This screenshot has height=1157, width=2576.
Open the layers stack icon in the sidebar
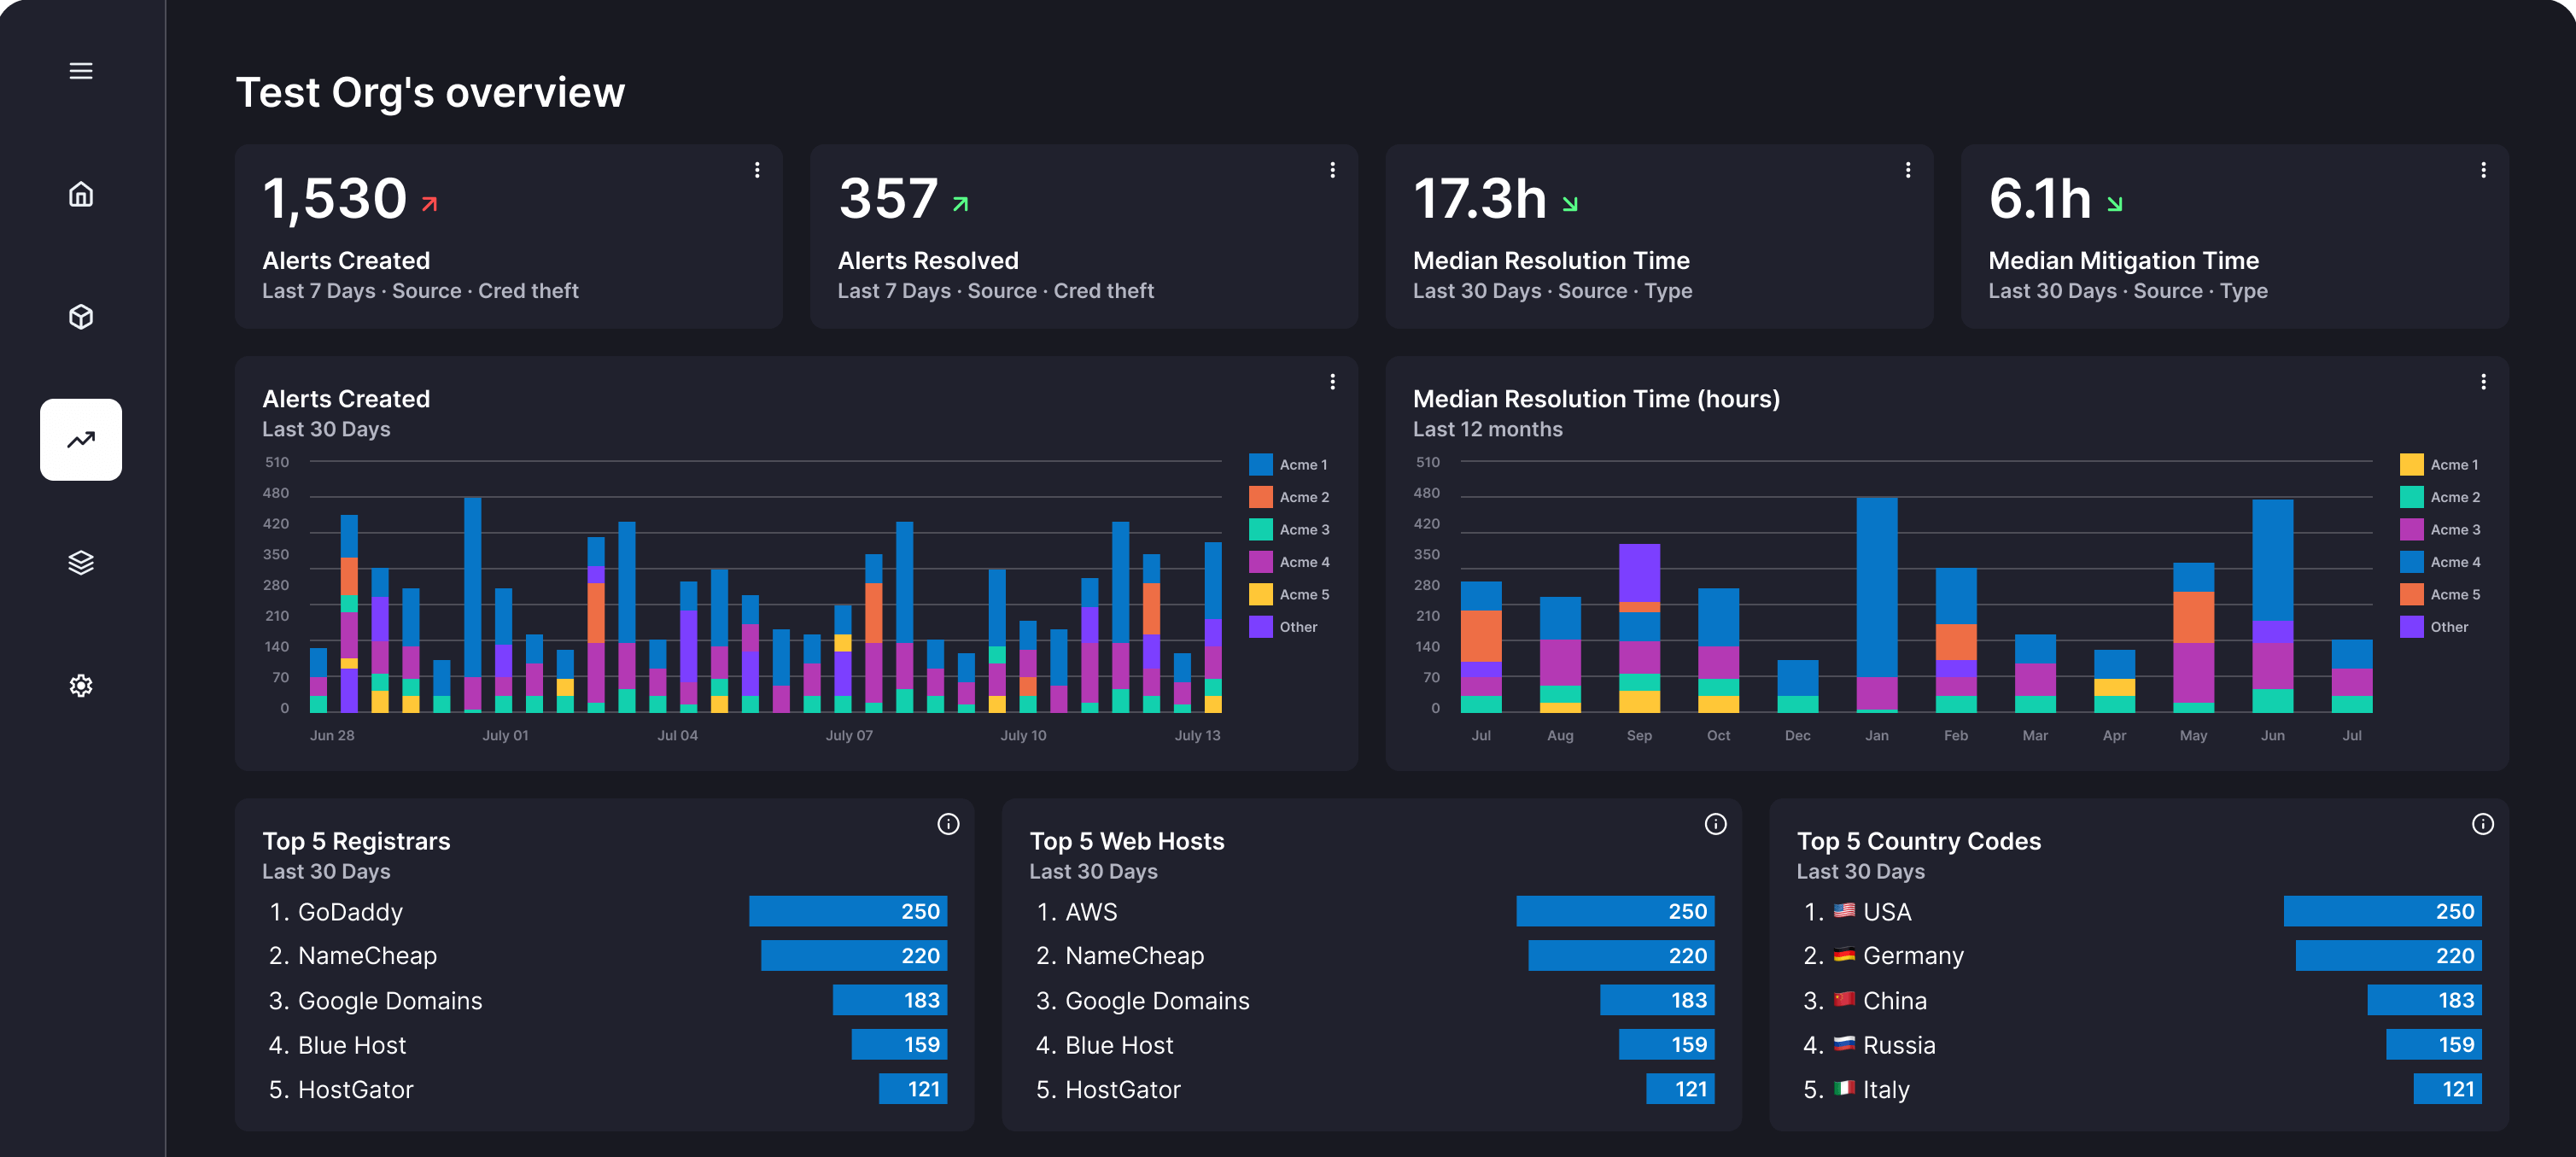pos(81,563)
